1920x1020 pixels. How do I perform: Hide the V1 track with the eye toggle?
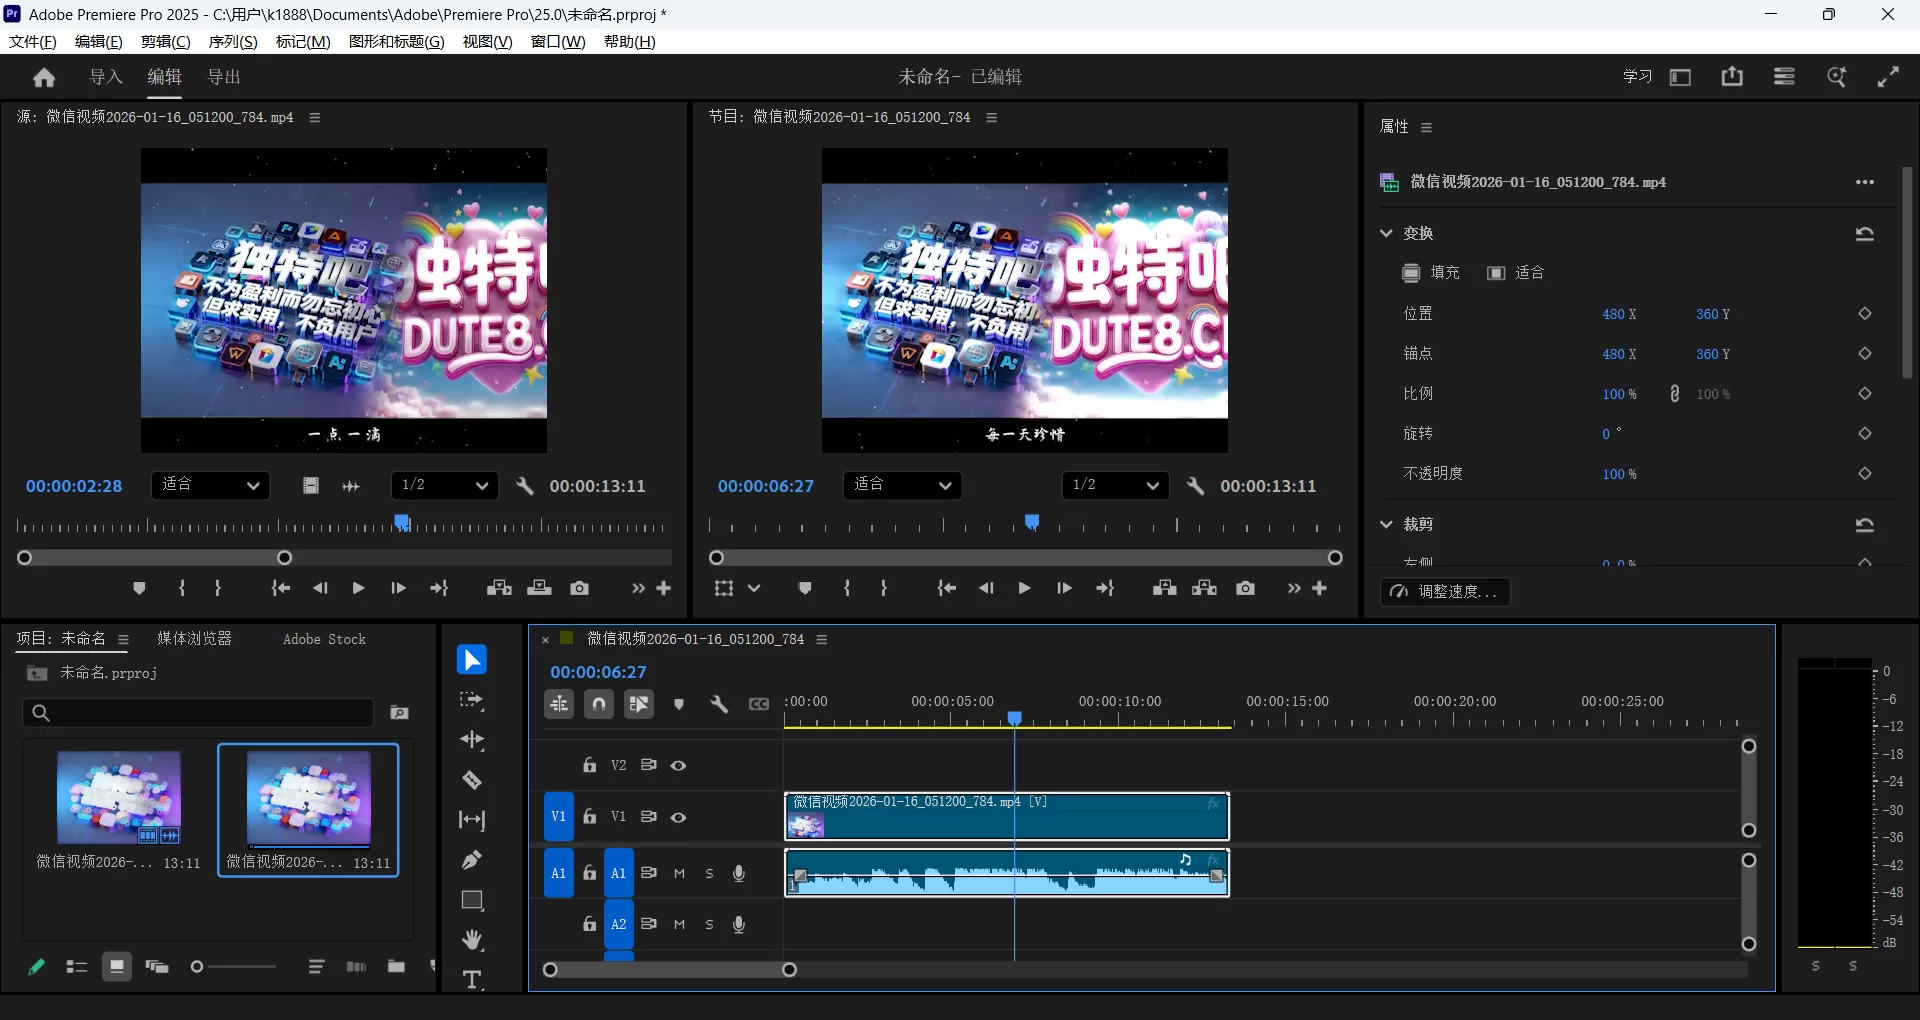[679, 817]
